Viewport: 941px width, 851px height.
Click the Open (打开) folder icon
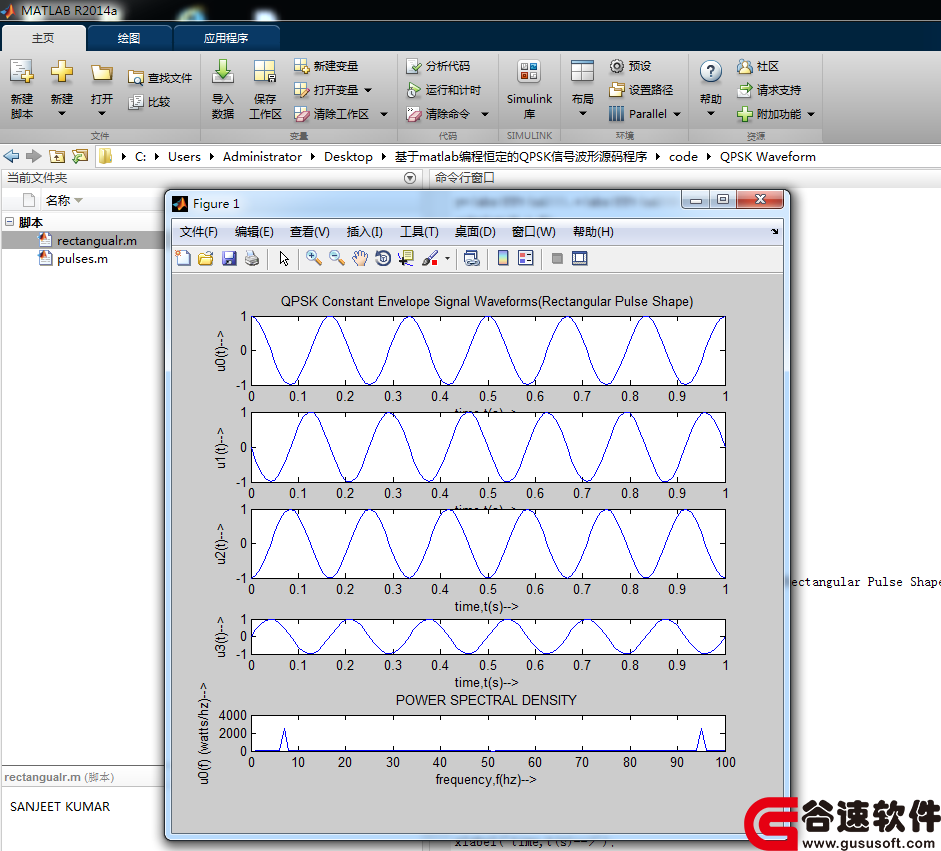101,73
